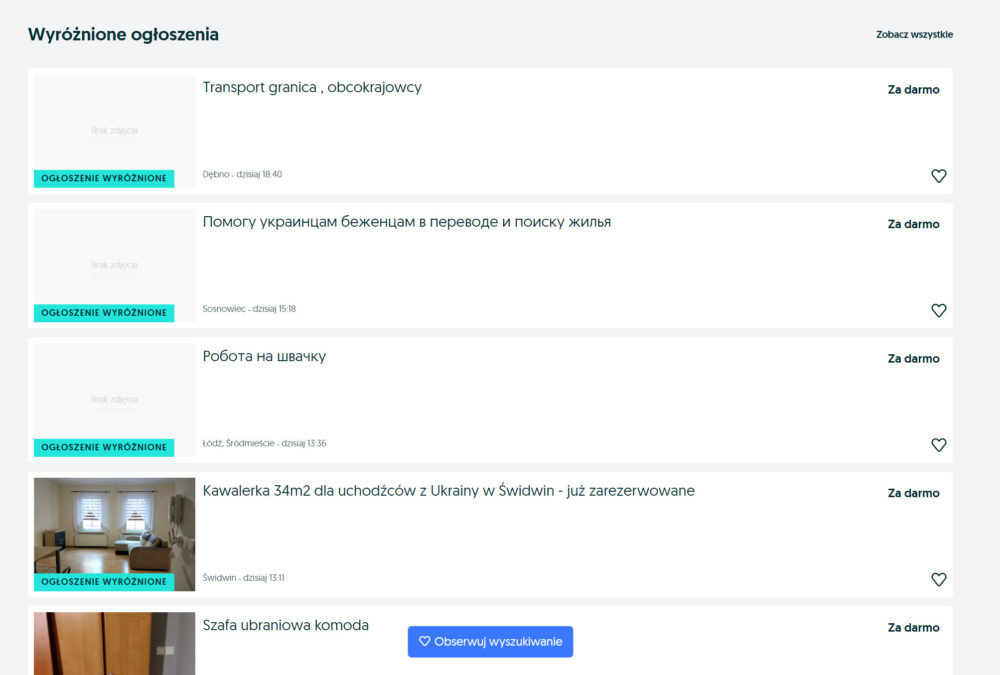Click the Wyróżnione ogłoszenia heading
The image size is (1000, 675).
click(123, 34)
